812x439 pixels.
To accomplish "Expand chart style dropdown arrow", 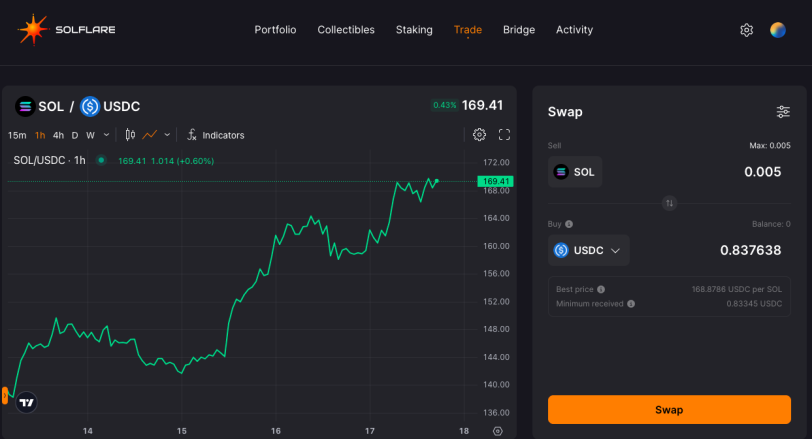I will pos(167,135).
